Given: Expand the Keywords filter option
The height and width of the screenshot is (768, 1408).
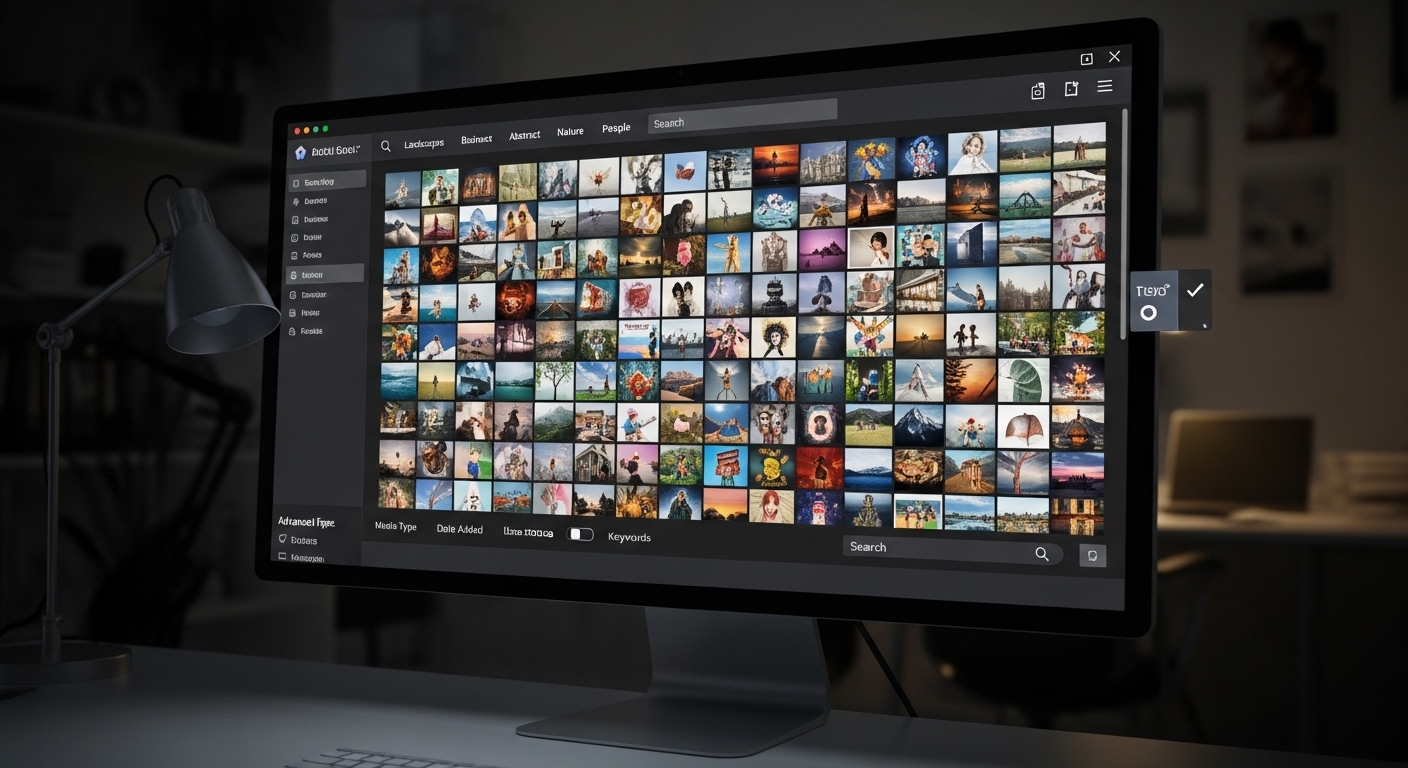Looking at the screenshot, I should click(629, 537).
